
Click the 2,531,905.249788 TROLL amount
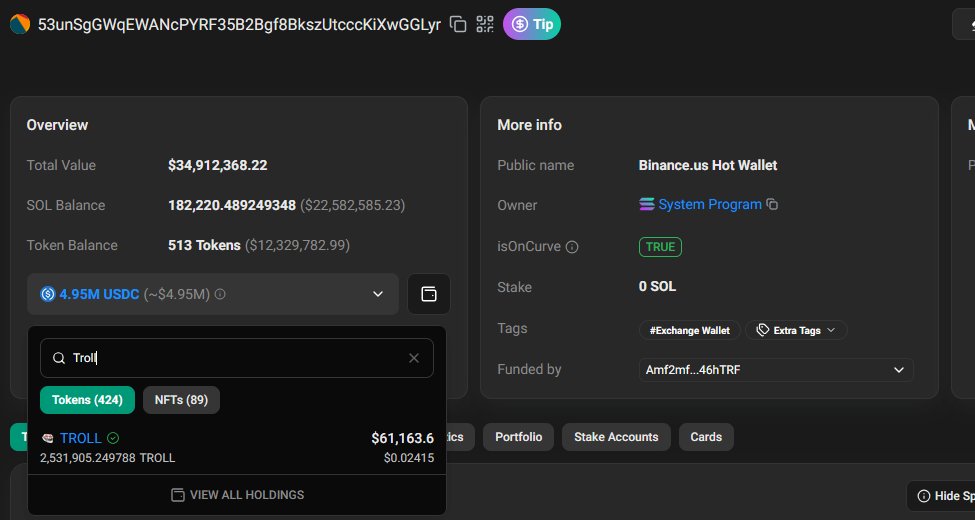[108, 458]
